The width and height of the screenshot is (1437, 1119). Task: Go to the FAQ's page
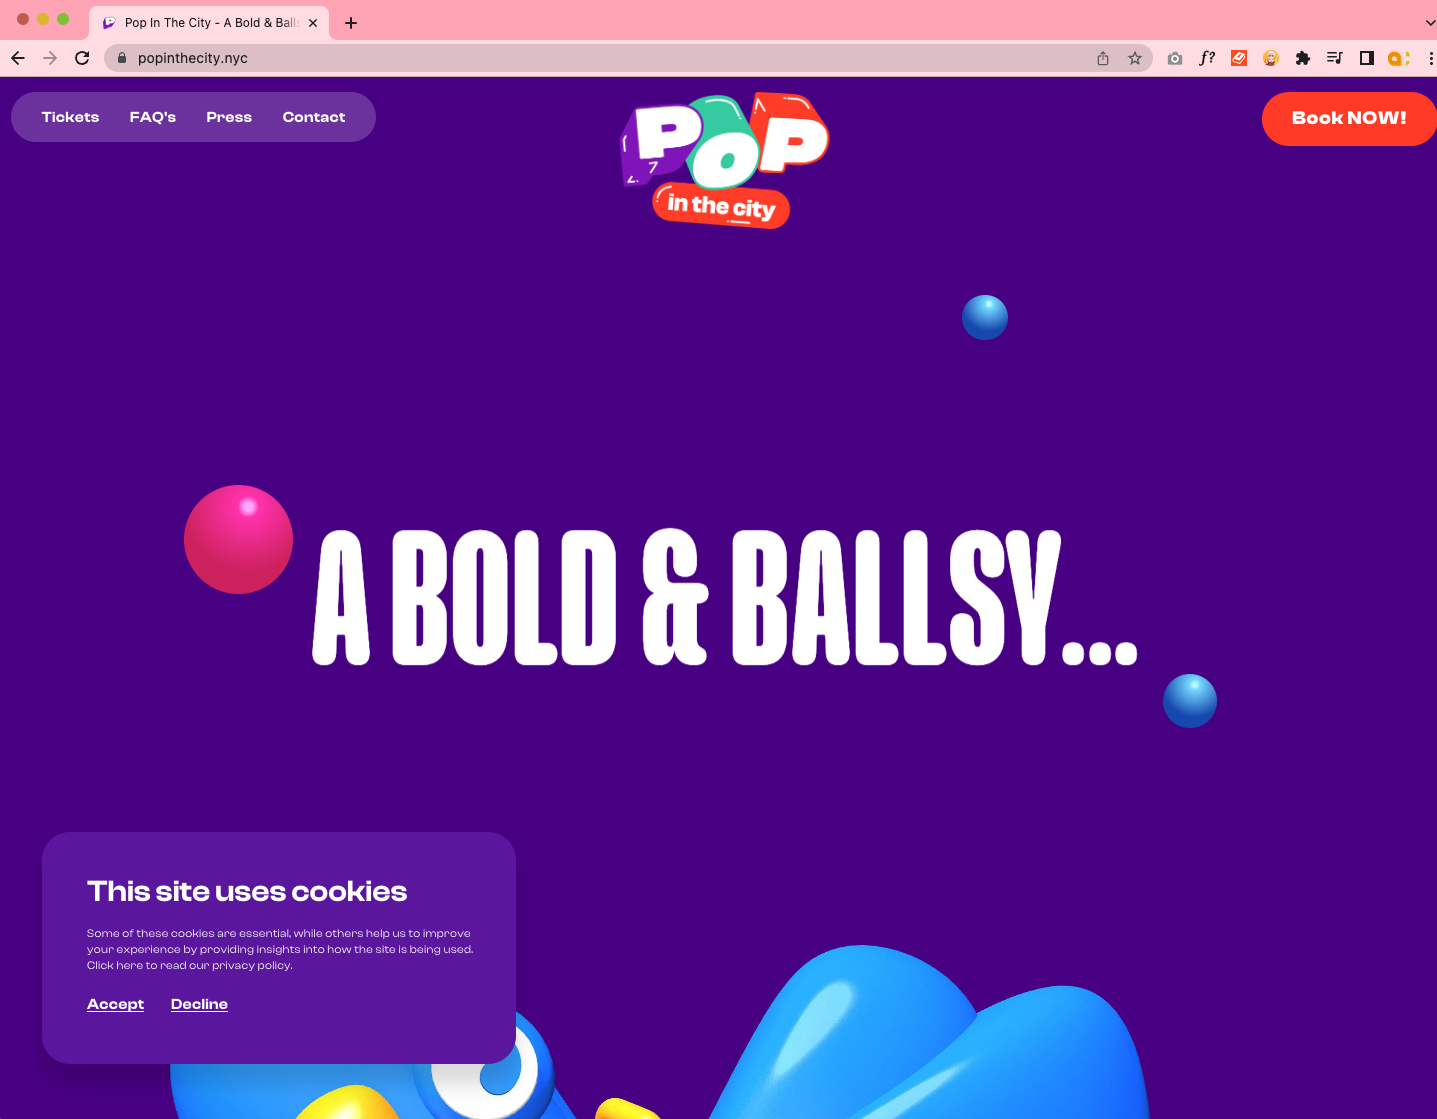(153, 117)
